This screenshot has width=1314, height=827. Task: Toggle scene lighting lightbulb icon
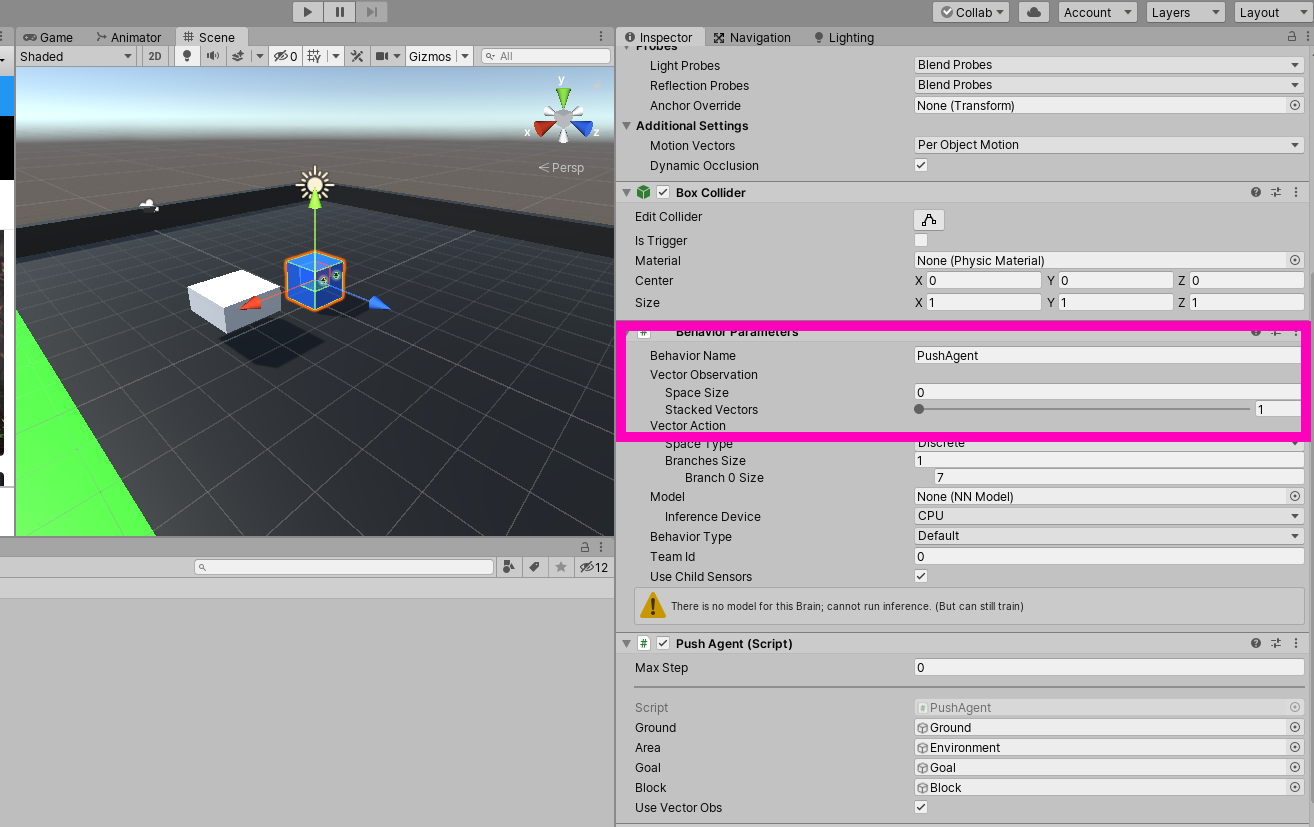(x=187, y=56)
